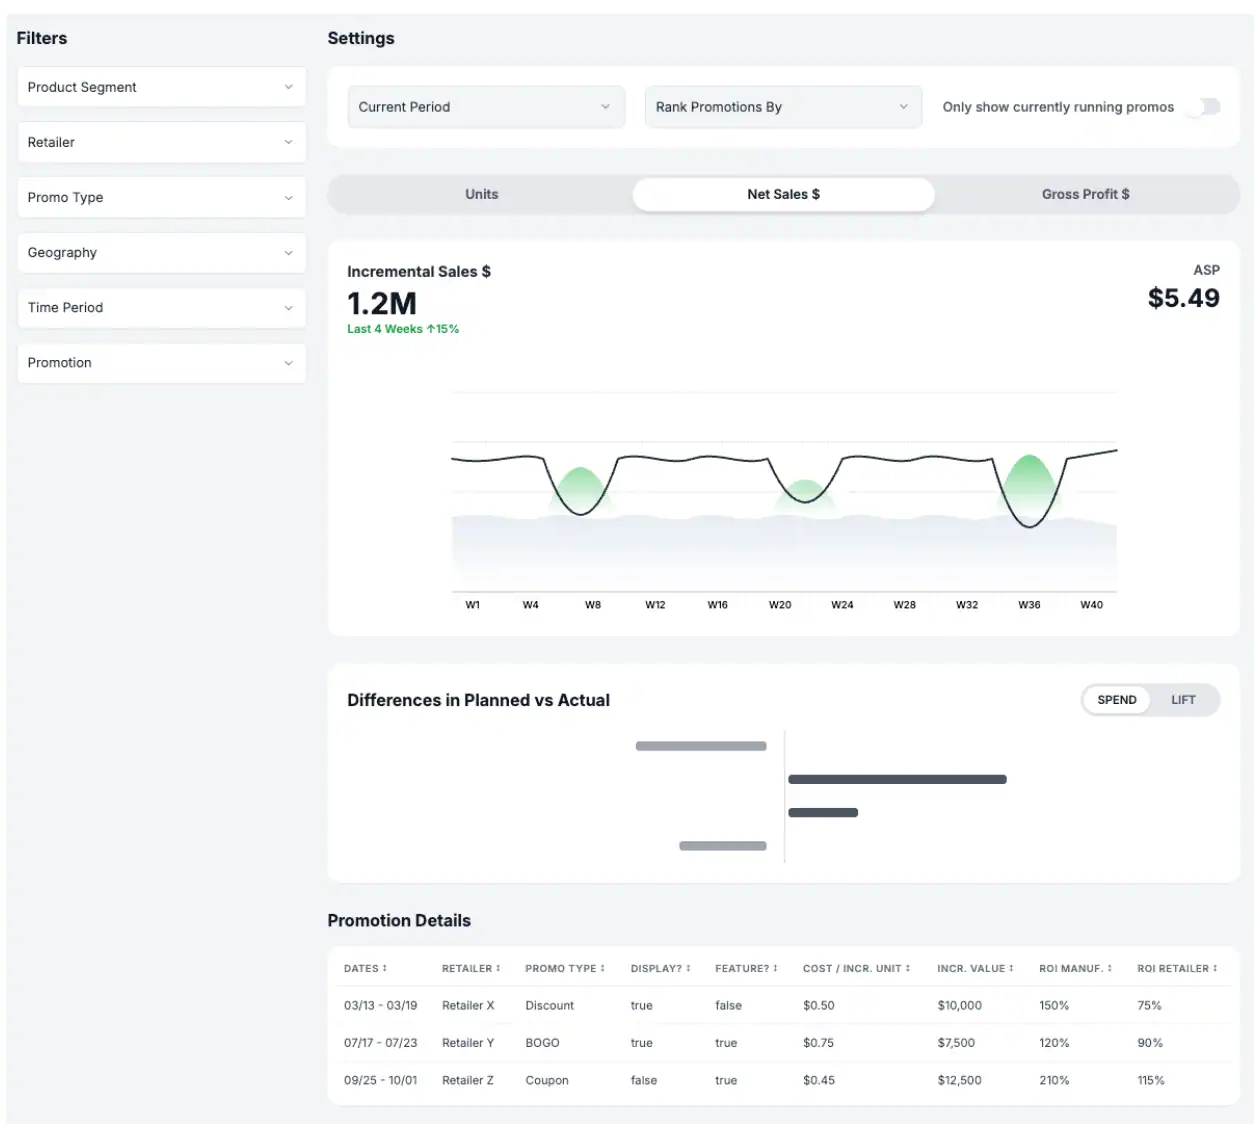The height and width of the screenshot is (1124, 1256).
Task: Click the longest dark bar in Planned vs Actual
Action: pos(897,779)
